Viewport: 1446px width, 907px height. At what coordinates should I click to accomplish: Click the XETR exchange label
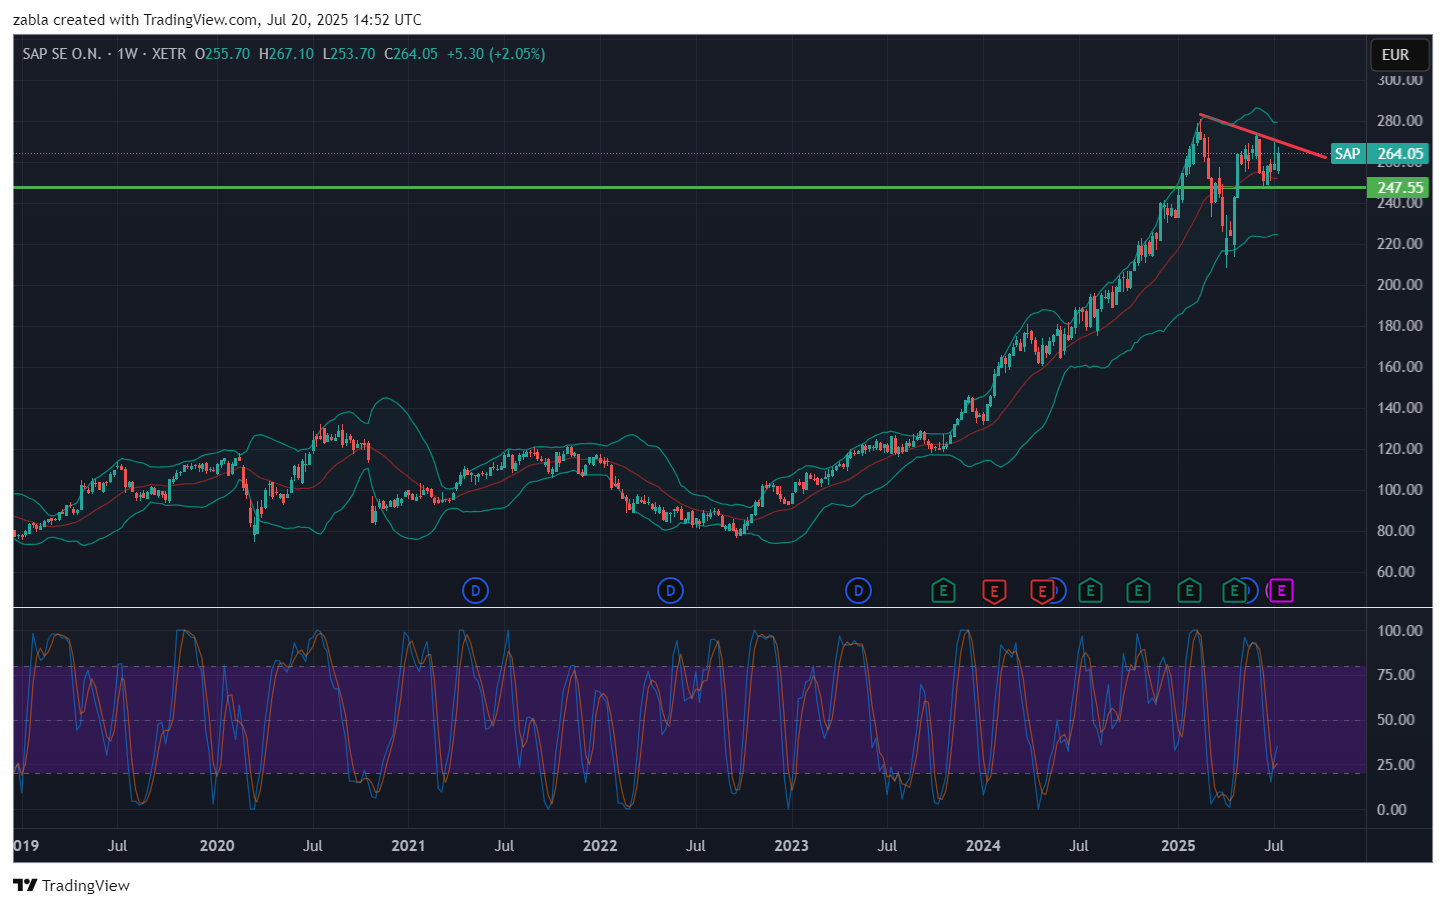(169, 54)
